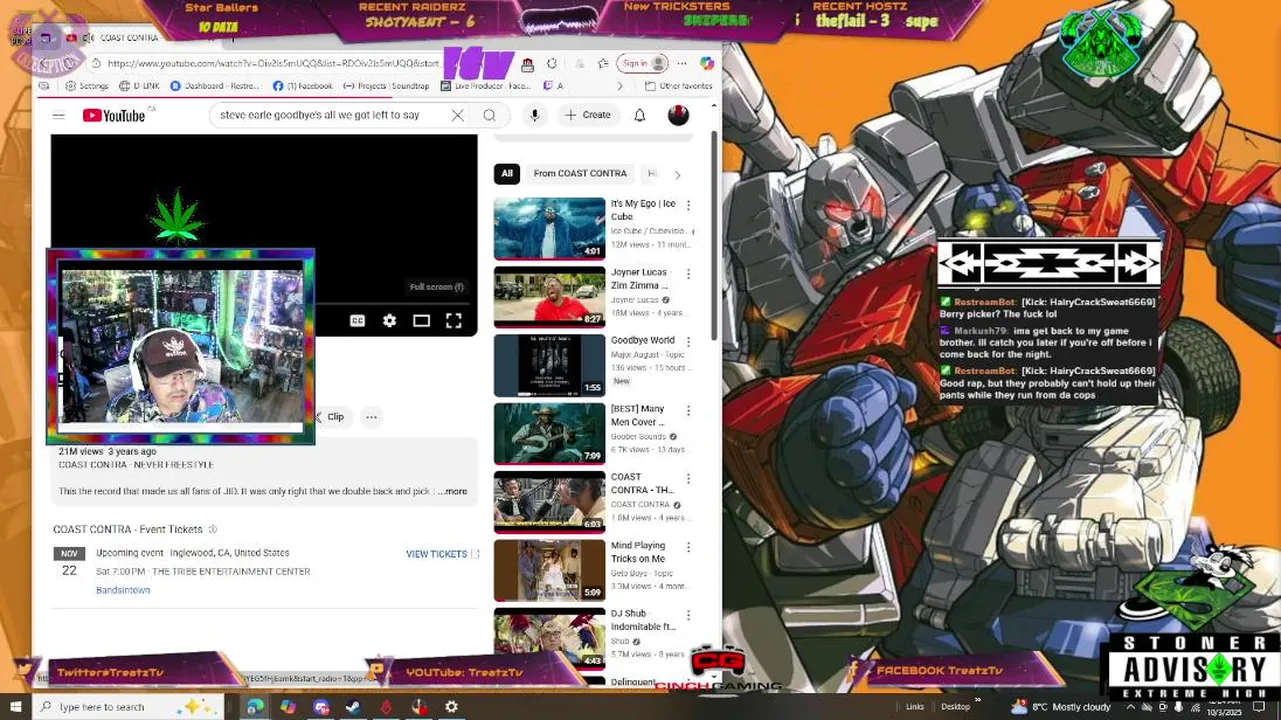Open the taskbar Settings gear
1281x720 pixels.
pyautogui.click(x=451, y=707)
